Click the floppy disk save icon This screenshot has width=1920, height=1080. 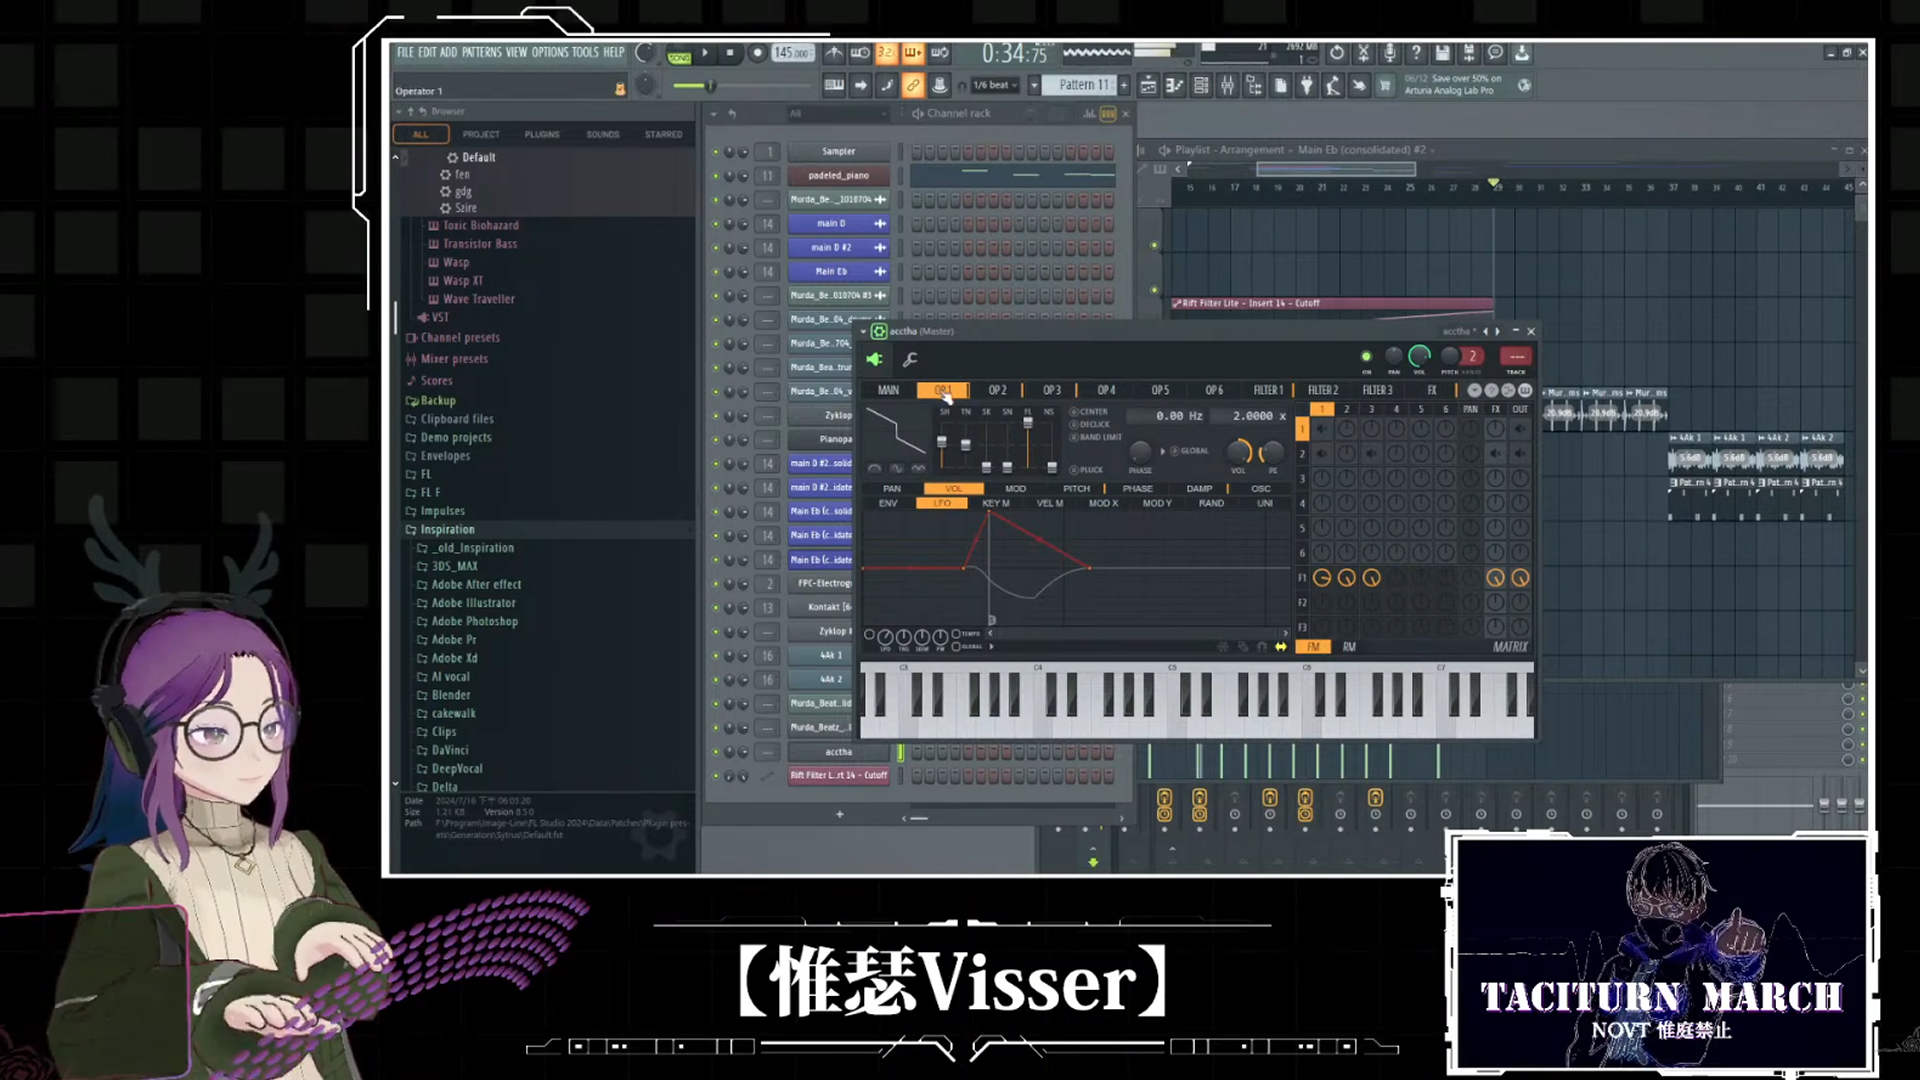[1442, 53]
